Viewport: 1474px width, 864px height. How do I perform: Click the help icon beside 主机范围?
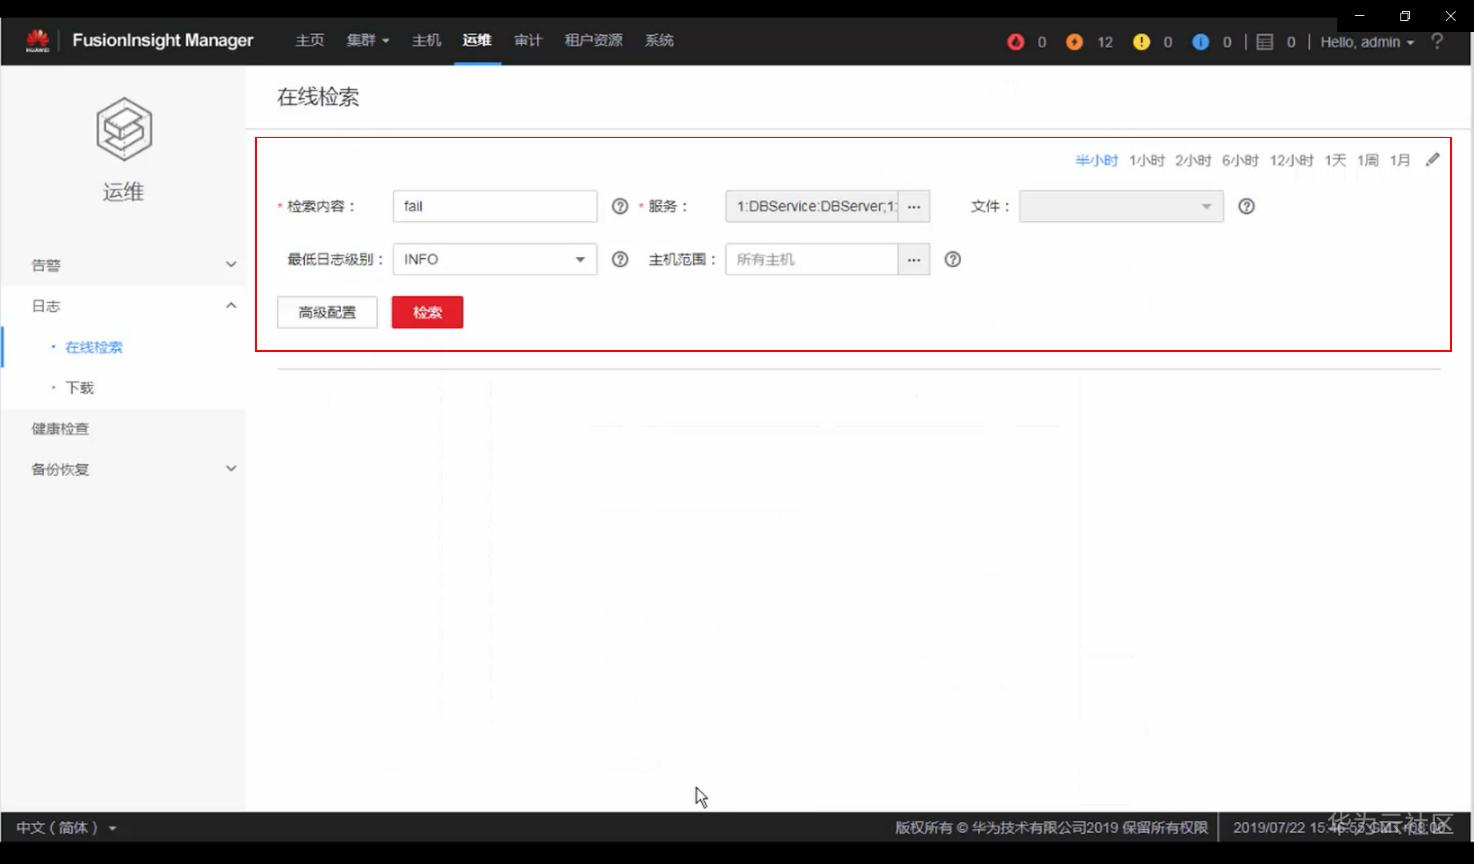click(x=952, y=259)
